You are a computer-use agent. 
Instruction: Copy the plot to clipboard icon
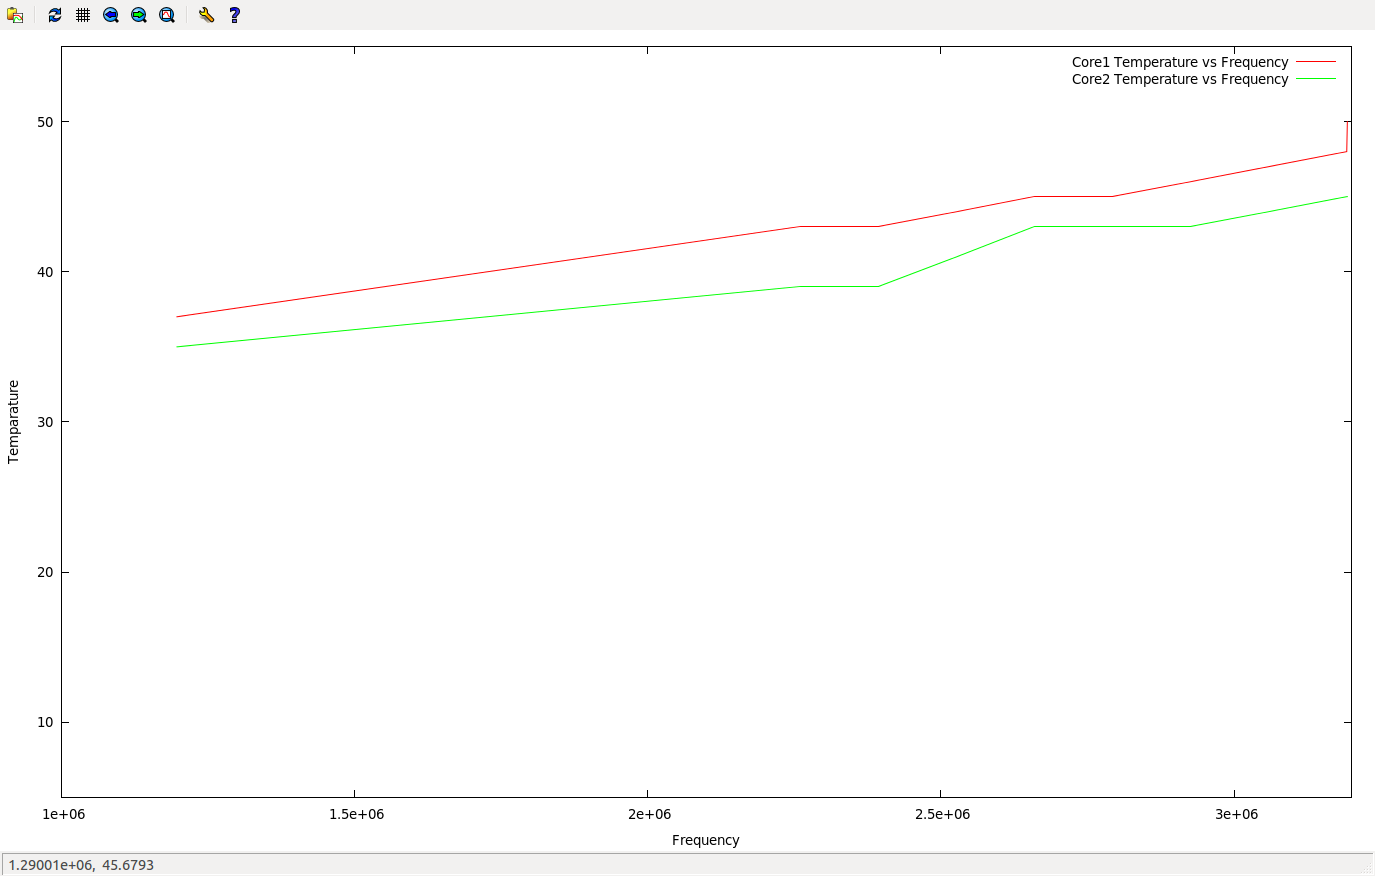tap(15, 15)
